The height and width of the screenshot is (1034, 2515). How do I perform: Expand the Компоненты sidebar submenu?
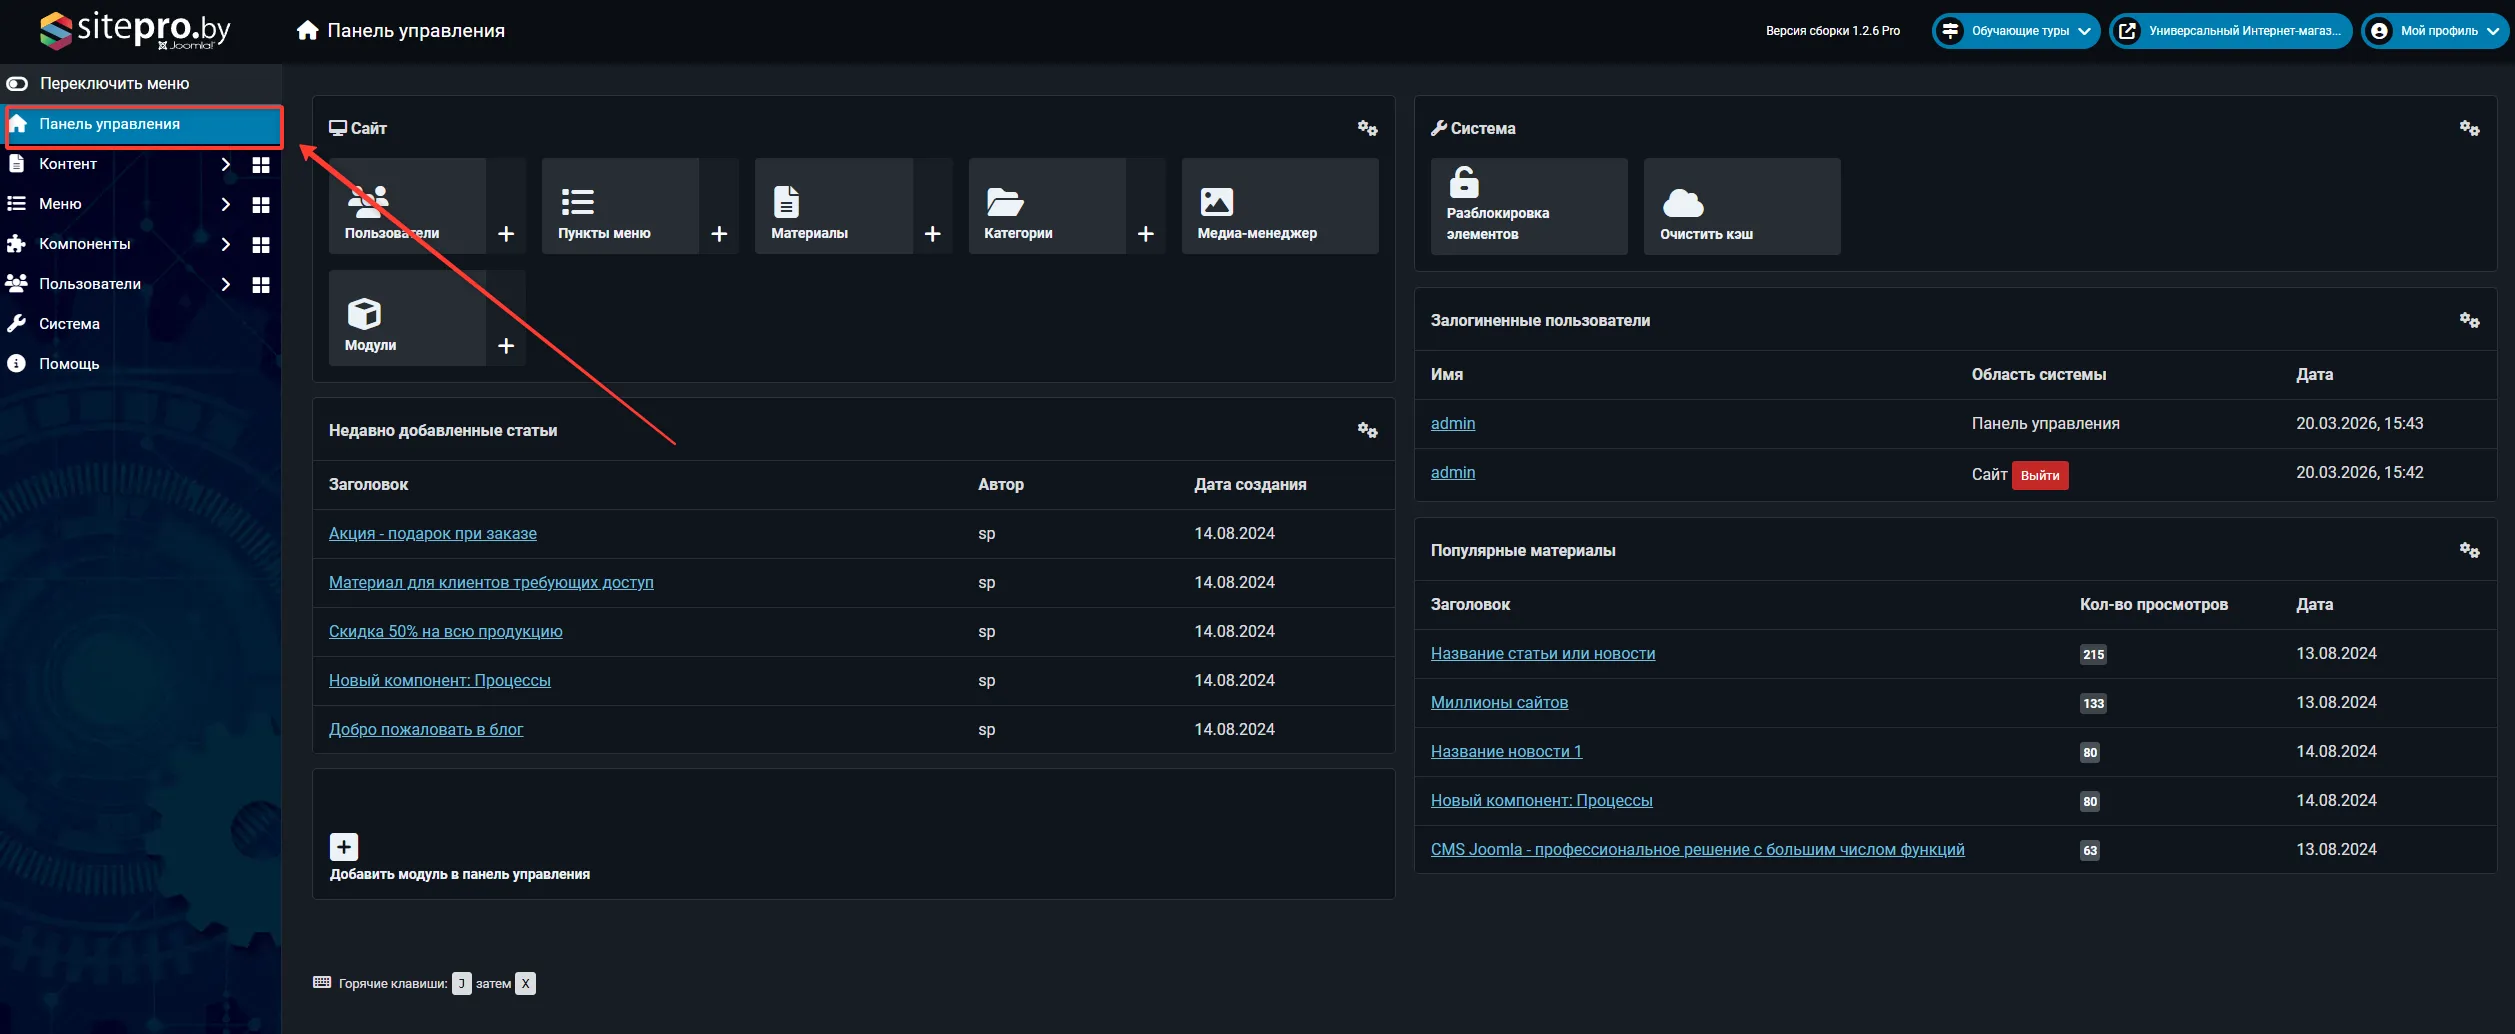point(226,244)
